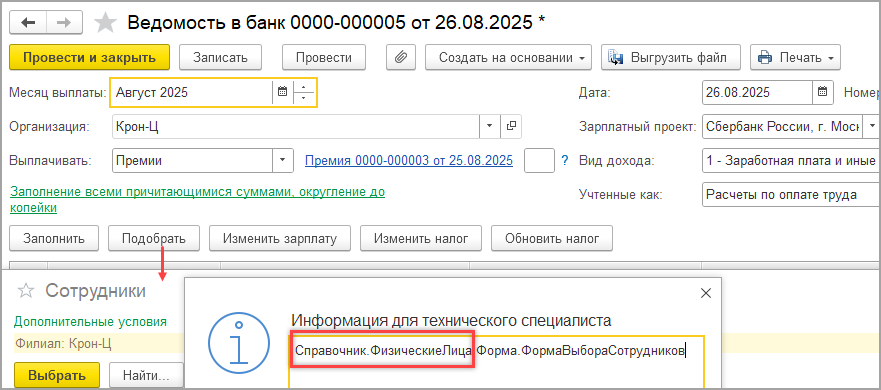Decrease Месяц выплаты with the down spinner

click(304, 98)
